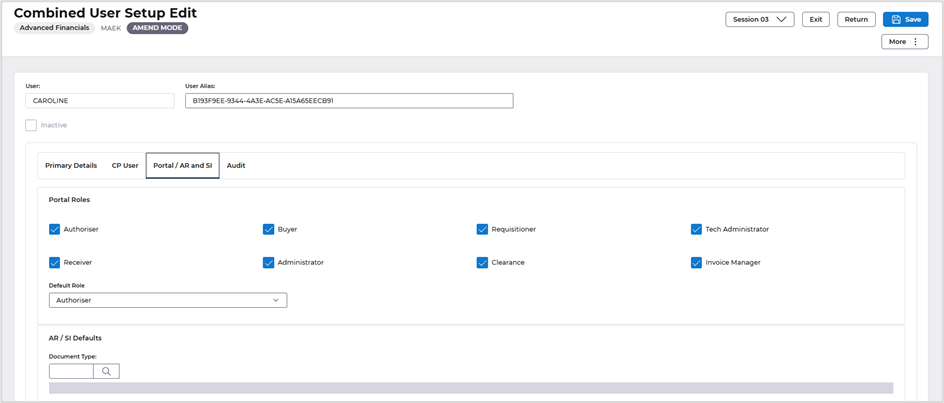Uncheck the Clearance portal role

482,263
